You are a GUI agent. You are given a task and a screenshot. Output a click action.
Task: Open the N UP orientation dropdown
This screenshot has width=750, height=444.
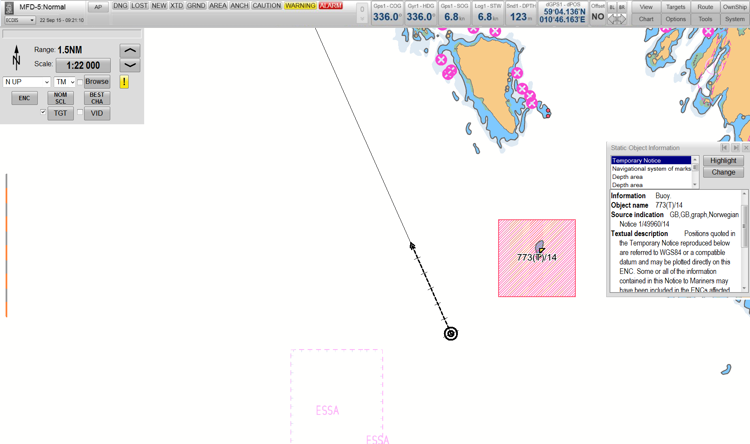click(26, 82)
